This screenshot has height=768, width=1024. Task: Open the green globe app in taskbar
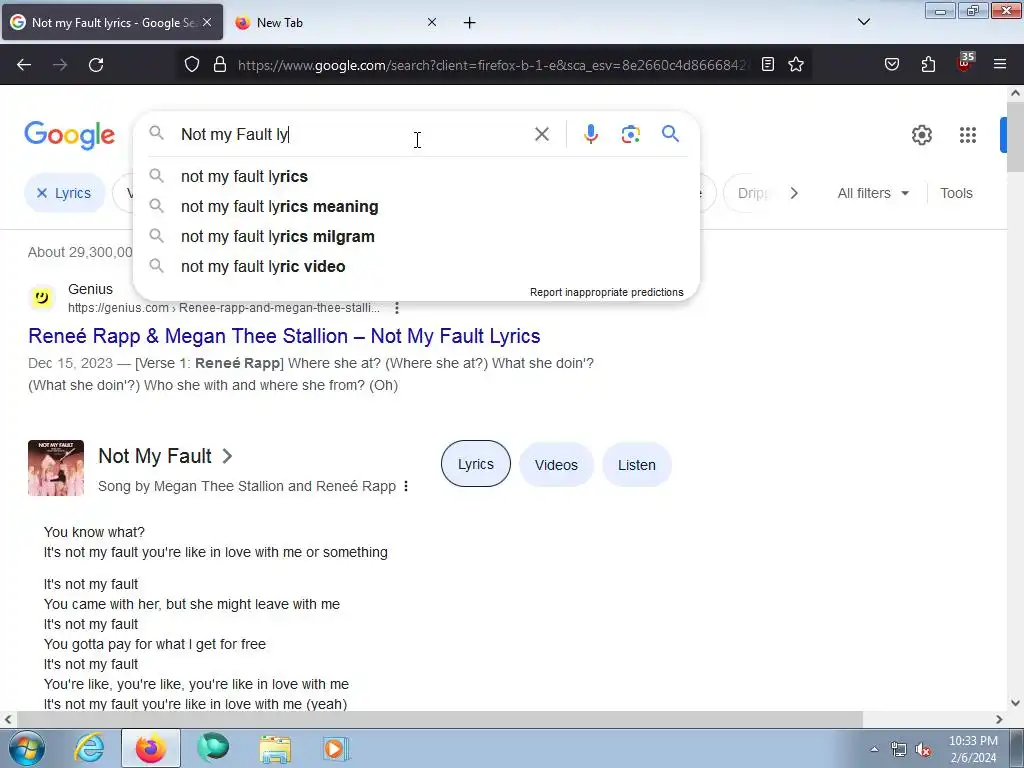pos(213,748)
